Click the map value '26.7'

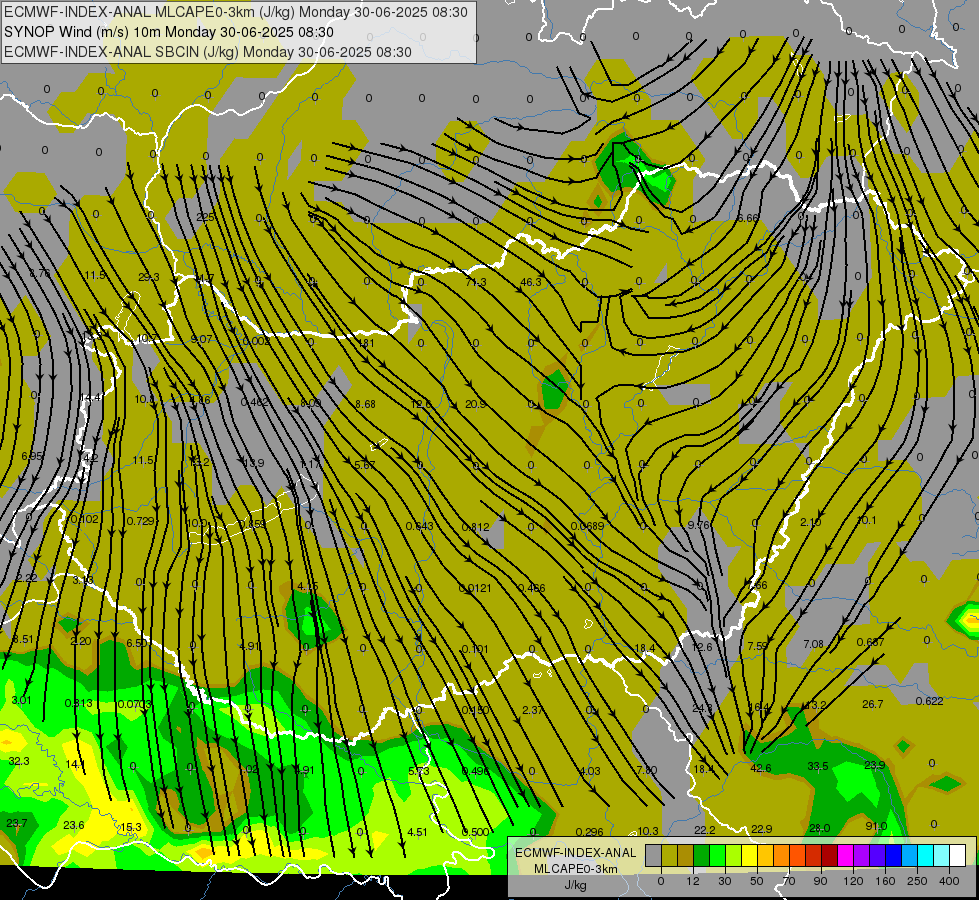pyautogui.click(x=872, y=704)
